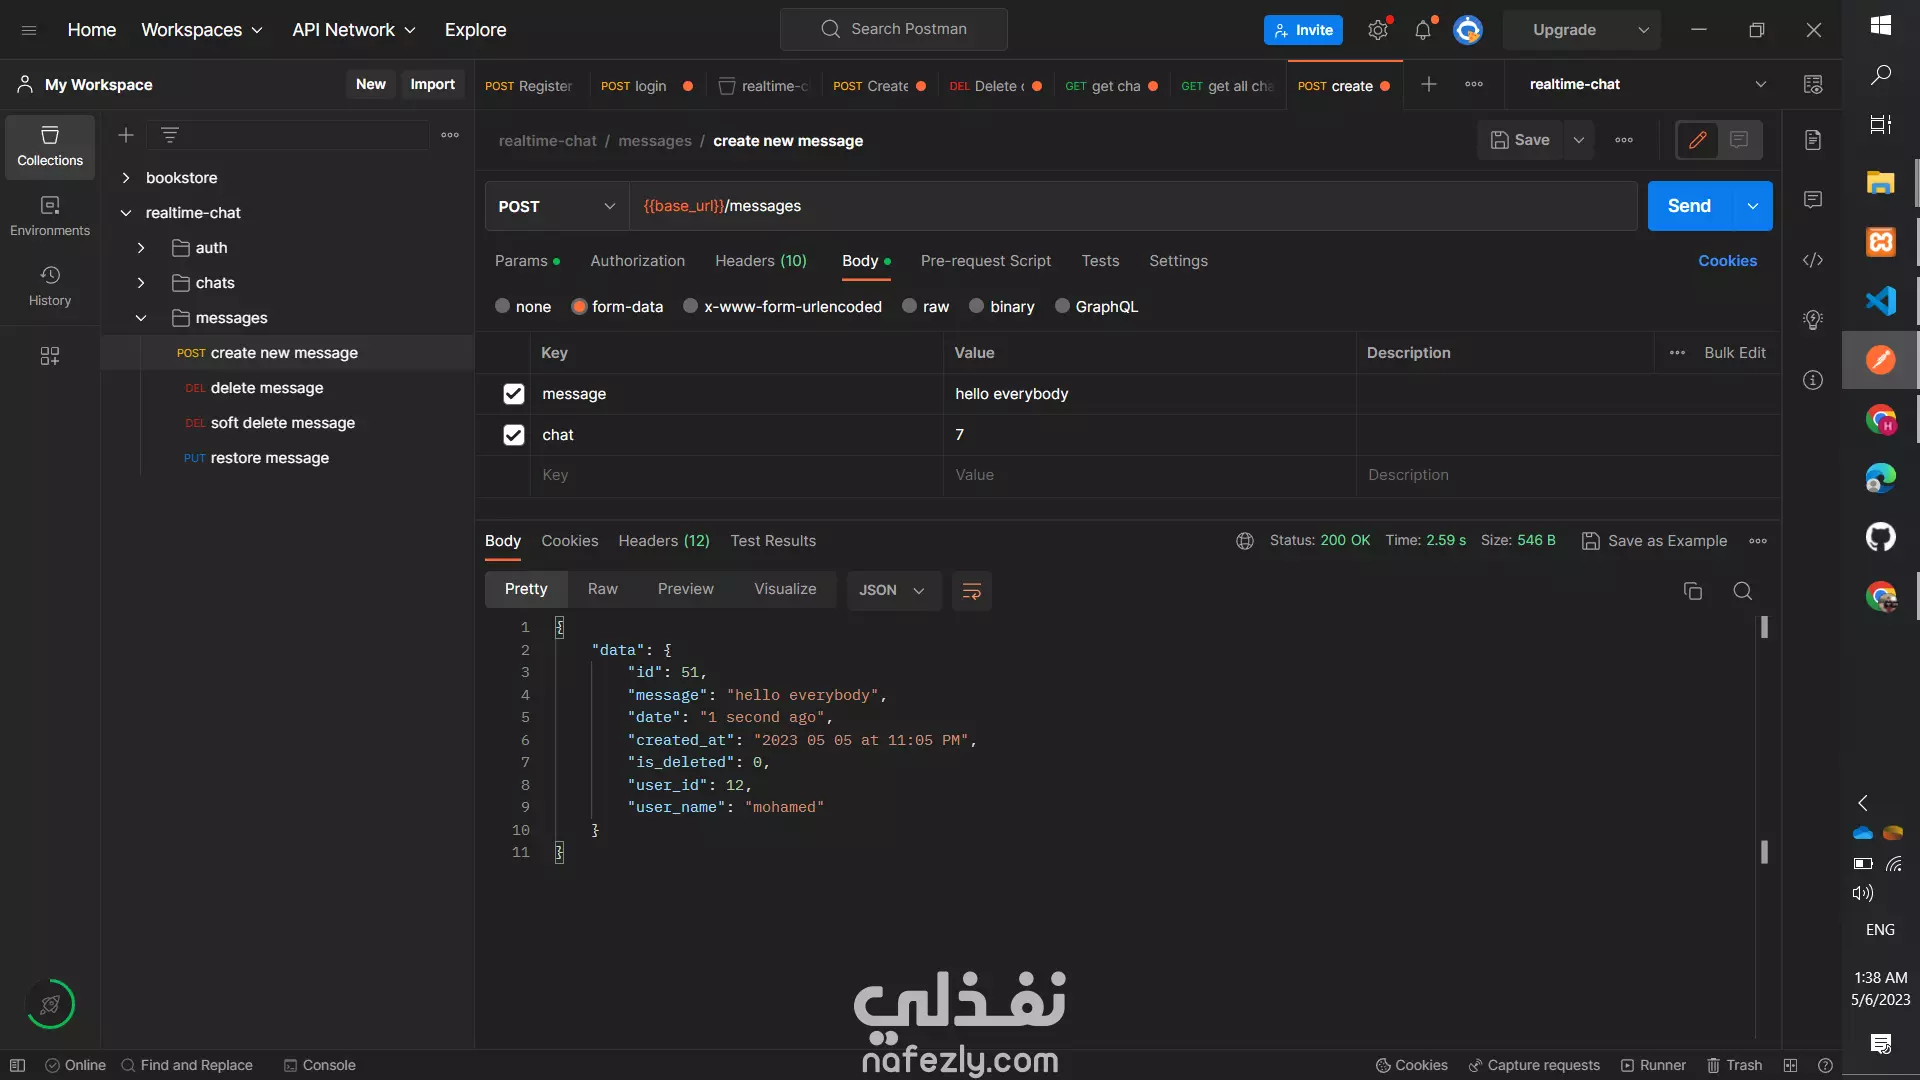The image size is (1920, 1080).
Task: Open the two-pane view icon in status bar
Action: click(1791, 1065)
